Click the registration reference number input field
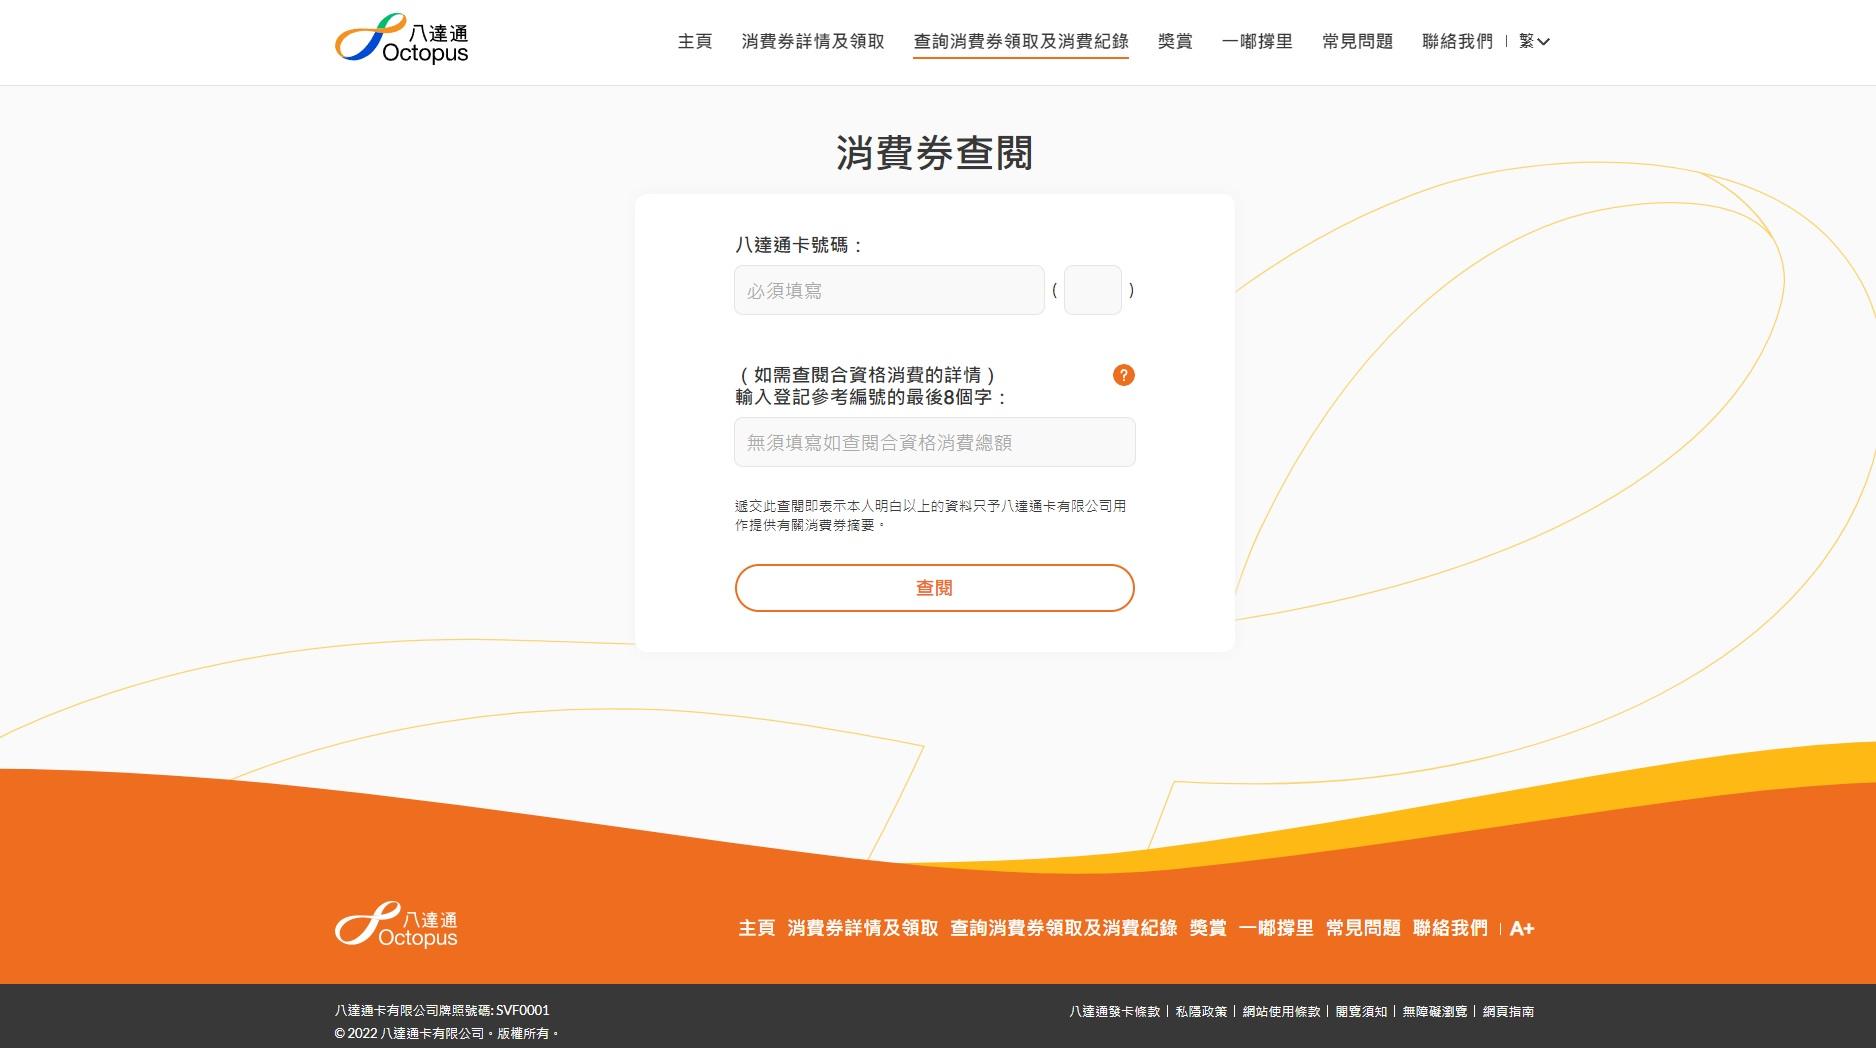The width and height of the screenshot is (1876, 1048). tap(934, 442)
